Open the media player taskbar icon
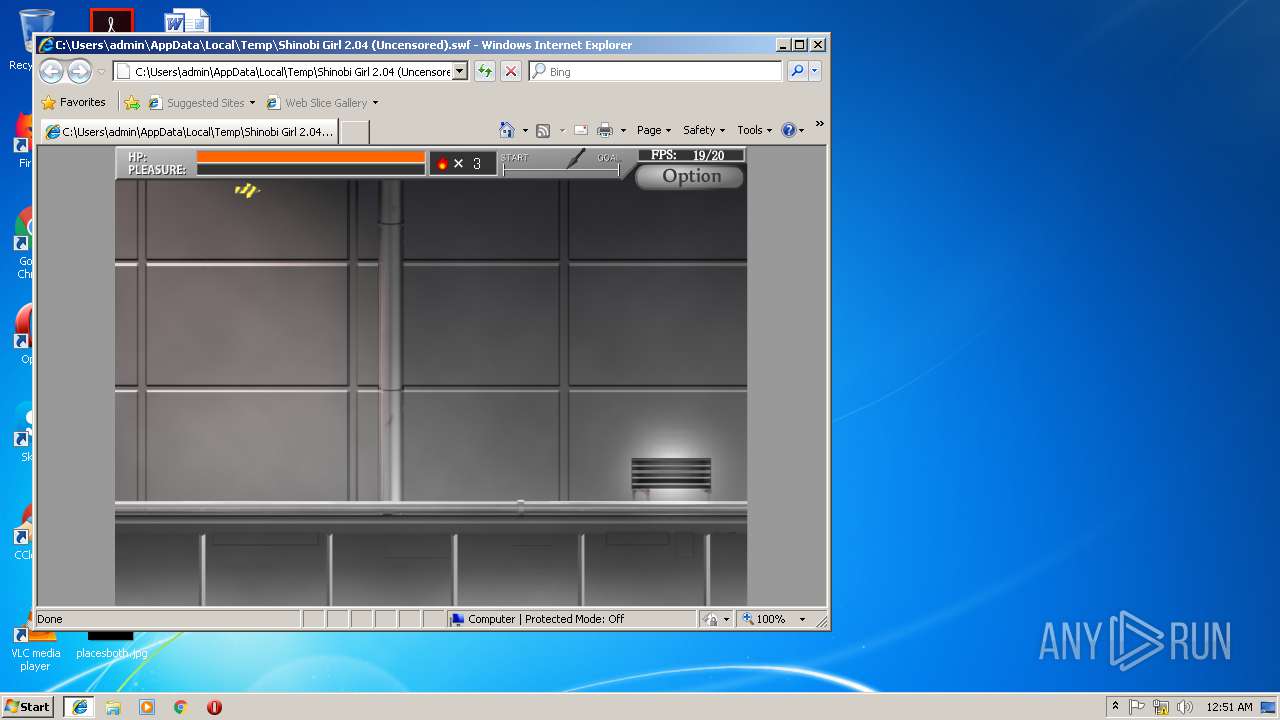 pyautogui.click(x=147, y=707)
